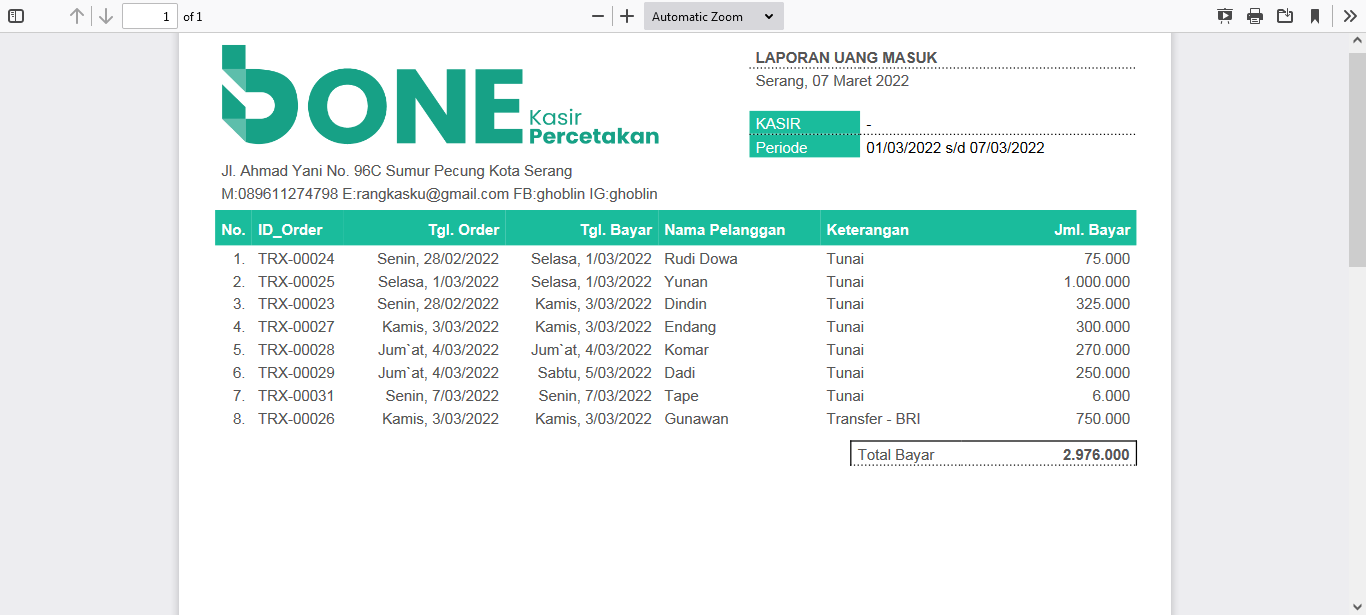Viewport: 1366px width, 615px height.
Task: Switch to presentation mode
Action: pos(1224,16)
